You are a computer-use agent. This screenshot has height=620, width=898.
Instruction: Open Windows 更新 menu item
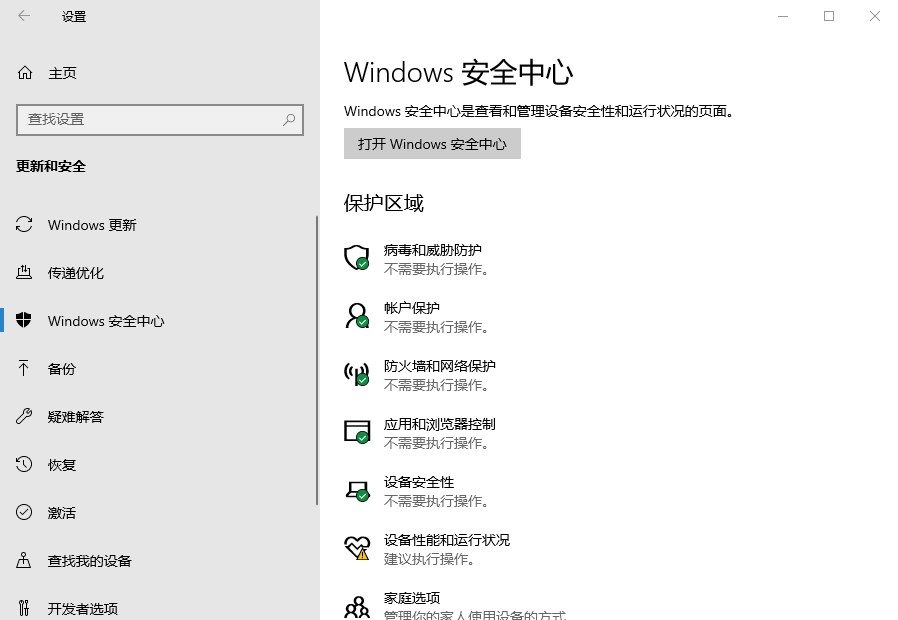tap(158, 225)
